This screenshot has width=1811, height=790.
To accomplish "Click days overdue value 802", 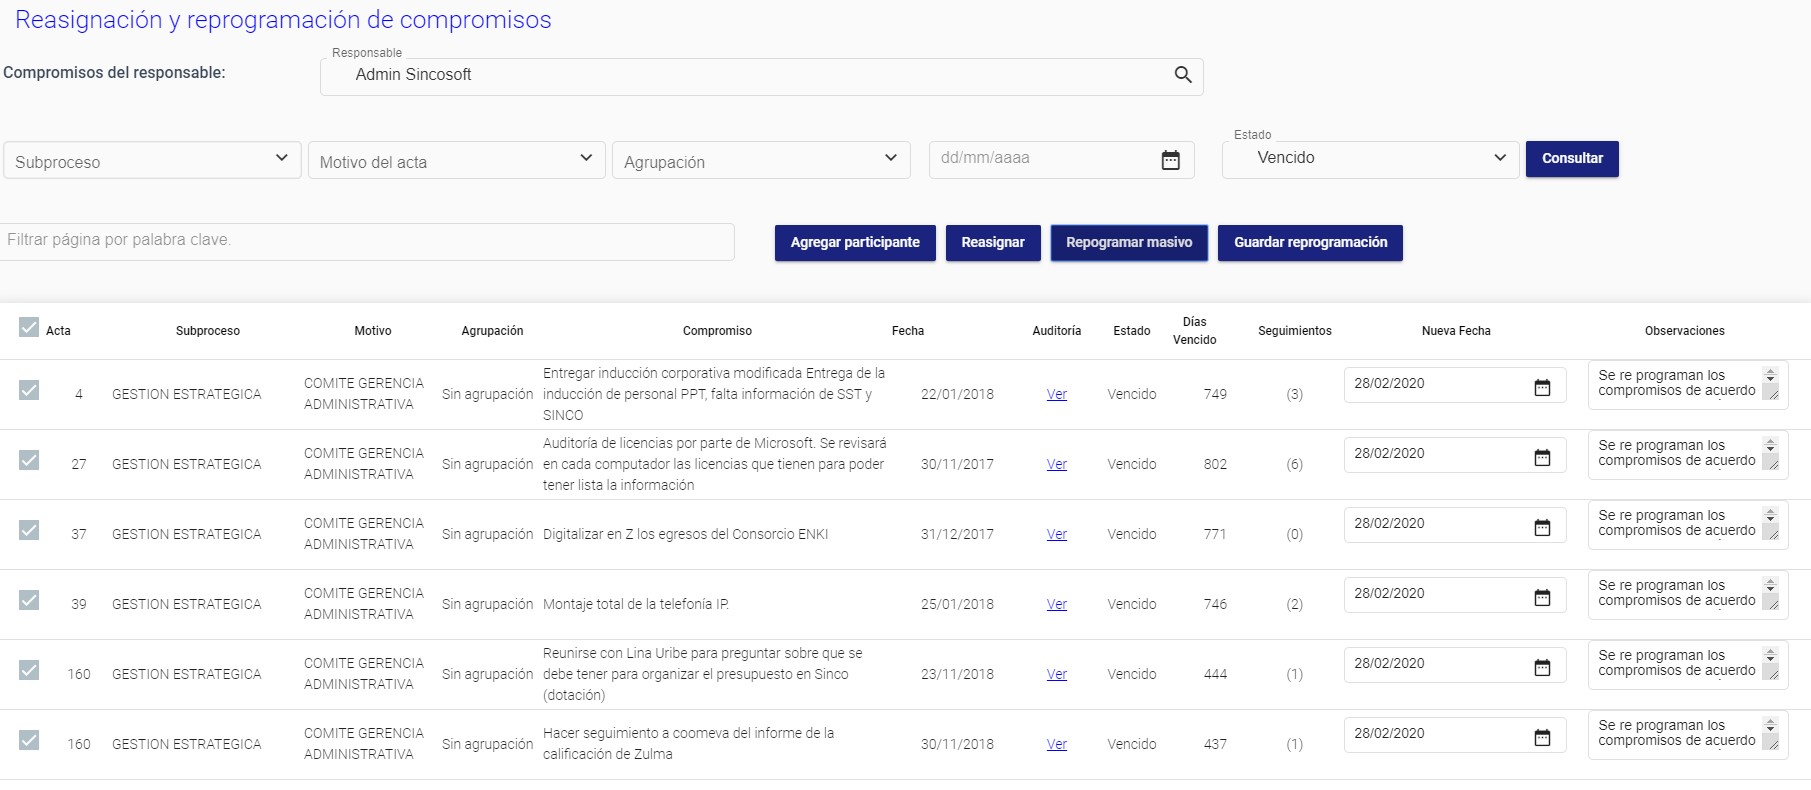I will [1215, 464].
